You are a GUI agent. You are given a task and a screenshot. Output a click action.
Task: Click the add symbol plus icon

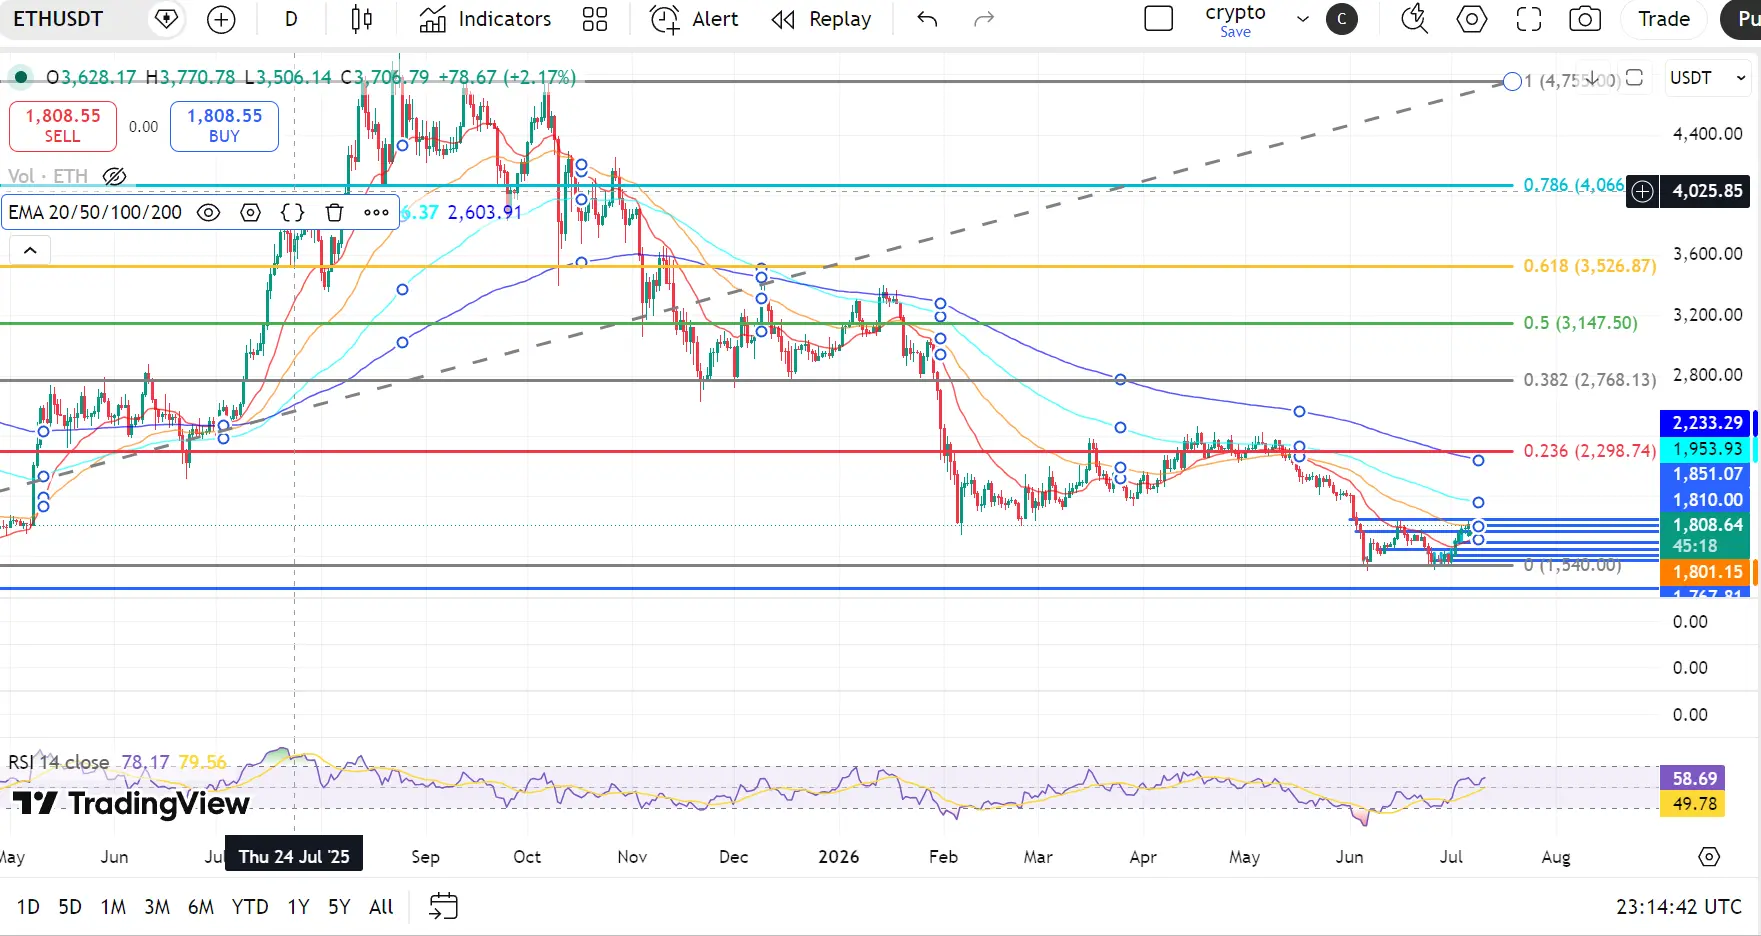pos(221,19)
